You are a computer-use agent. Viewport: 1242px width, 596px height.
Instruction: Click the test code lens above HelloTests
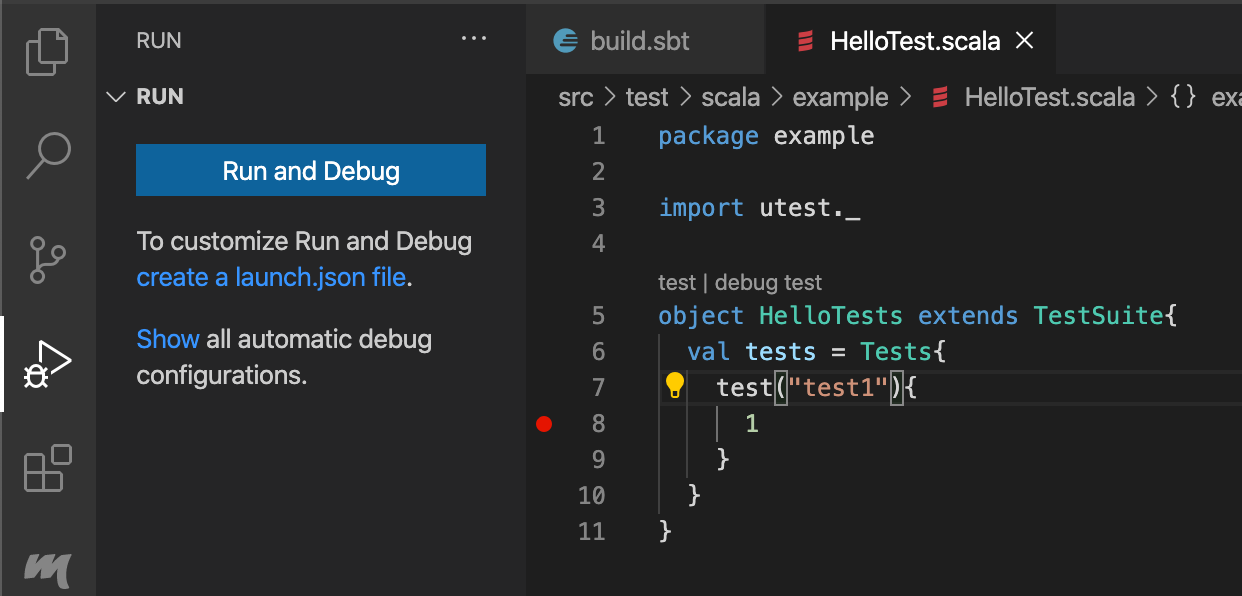pyautogui.click(x=676, y=283)
